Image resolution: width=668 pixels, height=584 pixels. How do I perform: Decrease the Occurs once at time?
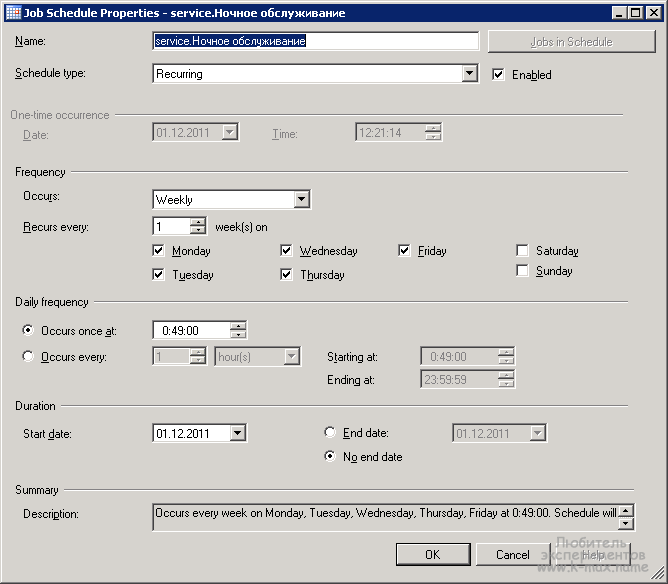pyautogui.click(x=238, y=335)
